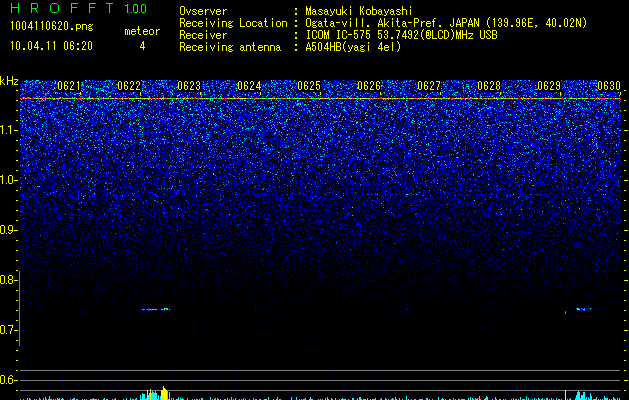Click the receiver ICOM IC-575 frequency text
629x400 pixels.
(x=401, y=35)
